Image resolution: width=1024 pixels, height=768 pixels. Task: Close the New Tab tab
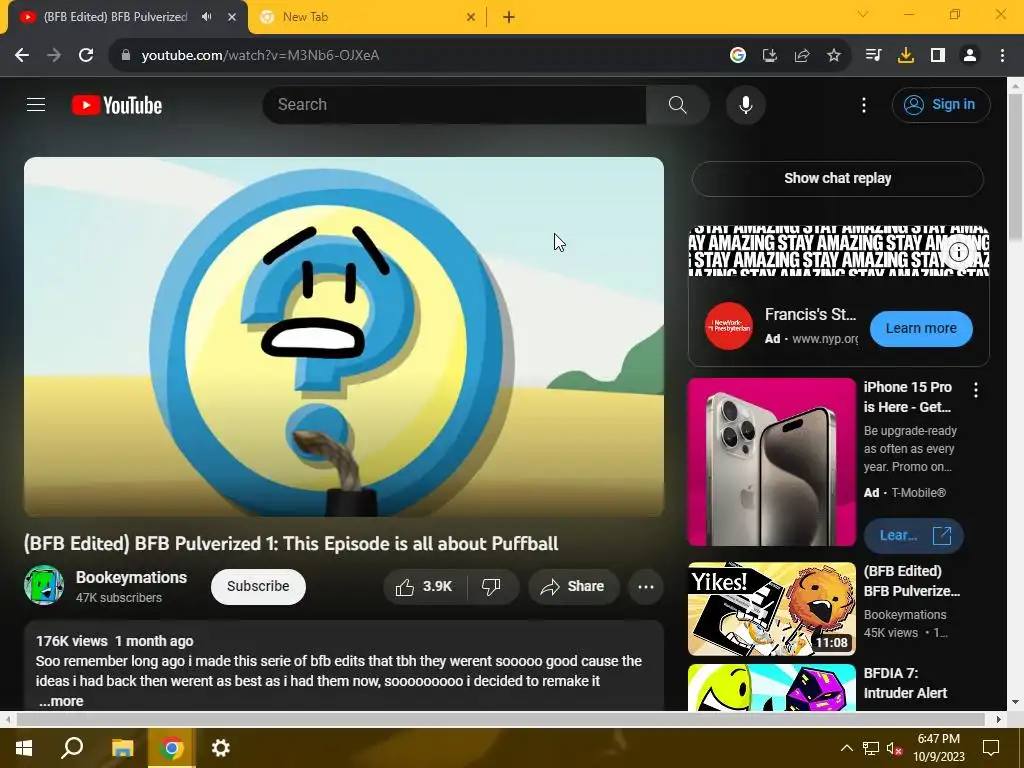click(x=470, y=17)
